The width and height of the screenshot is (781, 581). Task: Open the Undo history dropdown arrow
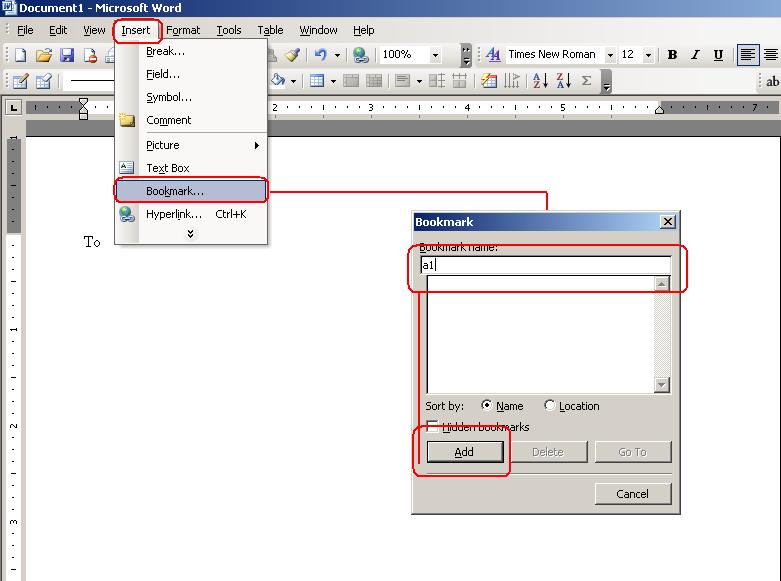337,55
